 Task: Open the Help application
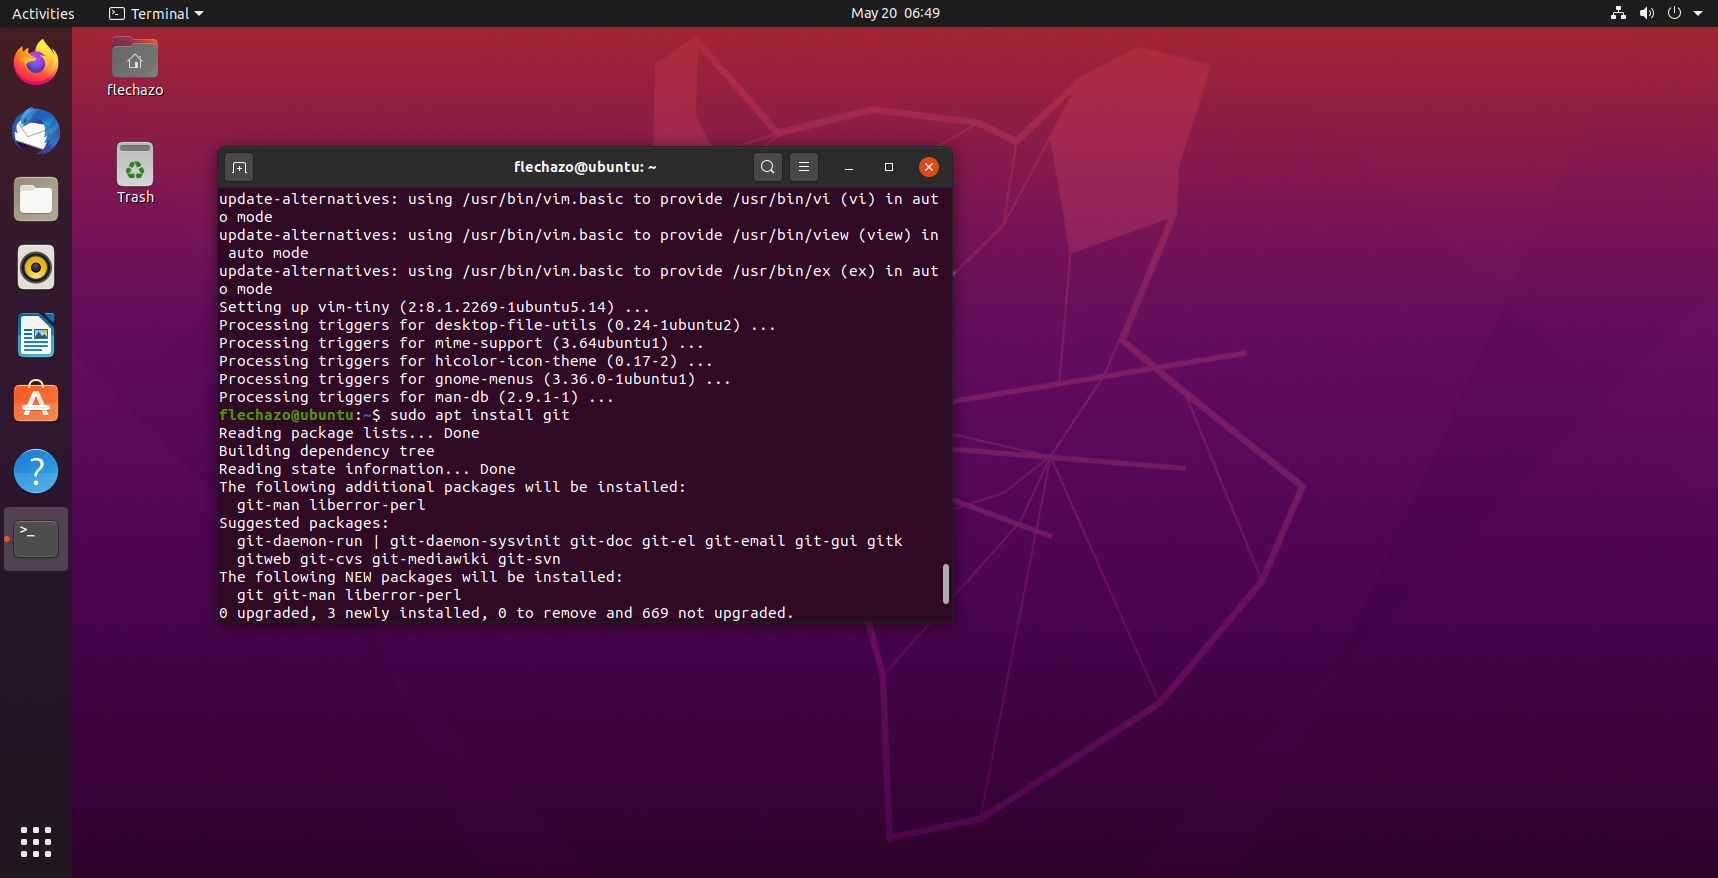coord(36,471)
